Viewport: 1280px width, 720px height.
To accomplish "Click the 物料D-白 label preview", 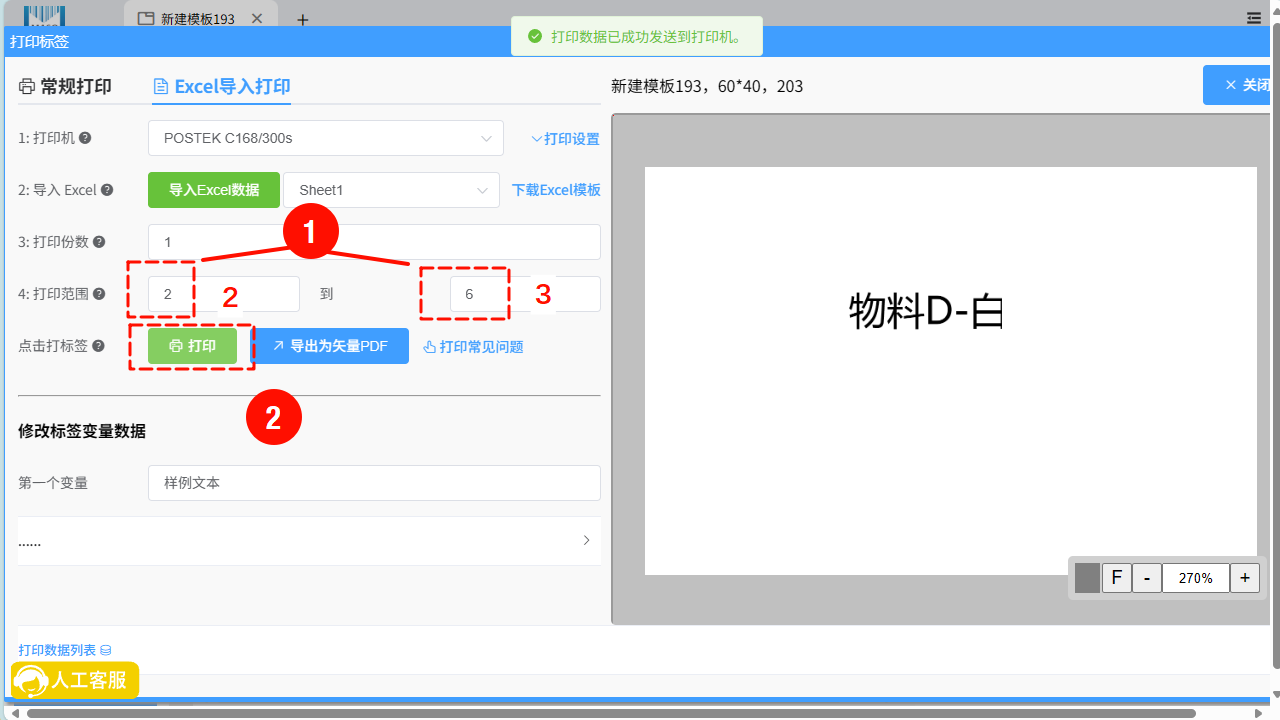I will coord(925,312).
